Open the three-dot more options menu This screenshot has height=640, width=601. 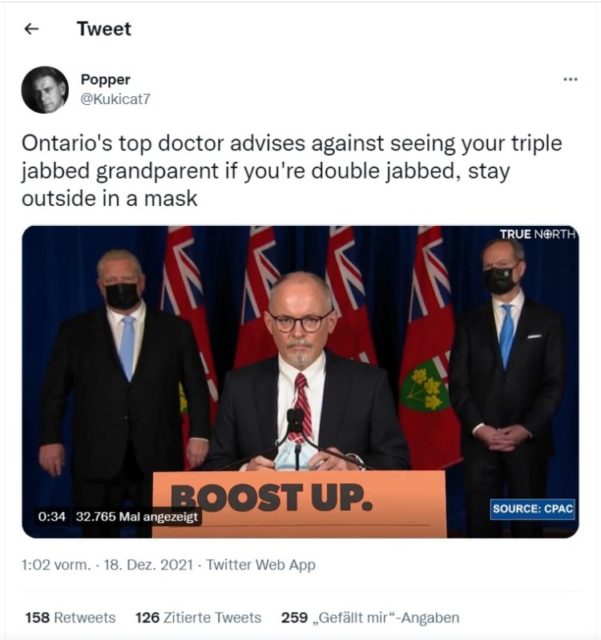point(570,79)
